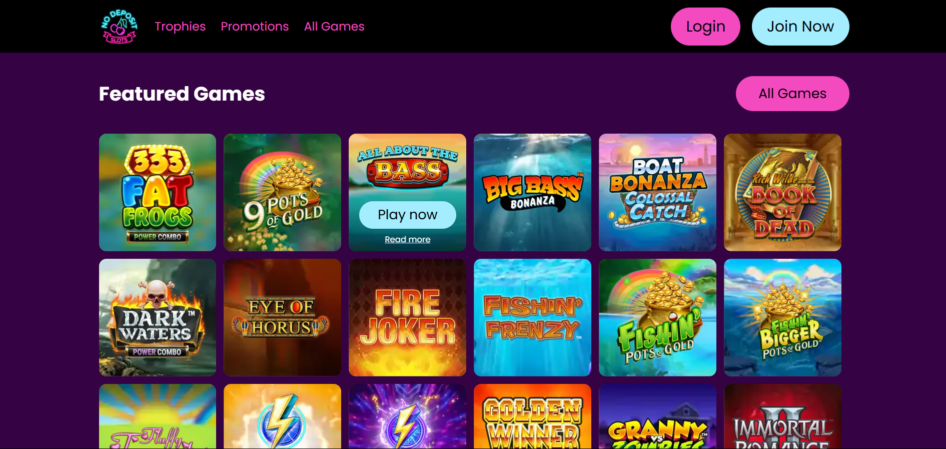Open the Trophies menu item
This screenshot has height=449, width=946.
coord(180,27)
